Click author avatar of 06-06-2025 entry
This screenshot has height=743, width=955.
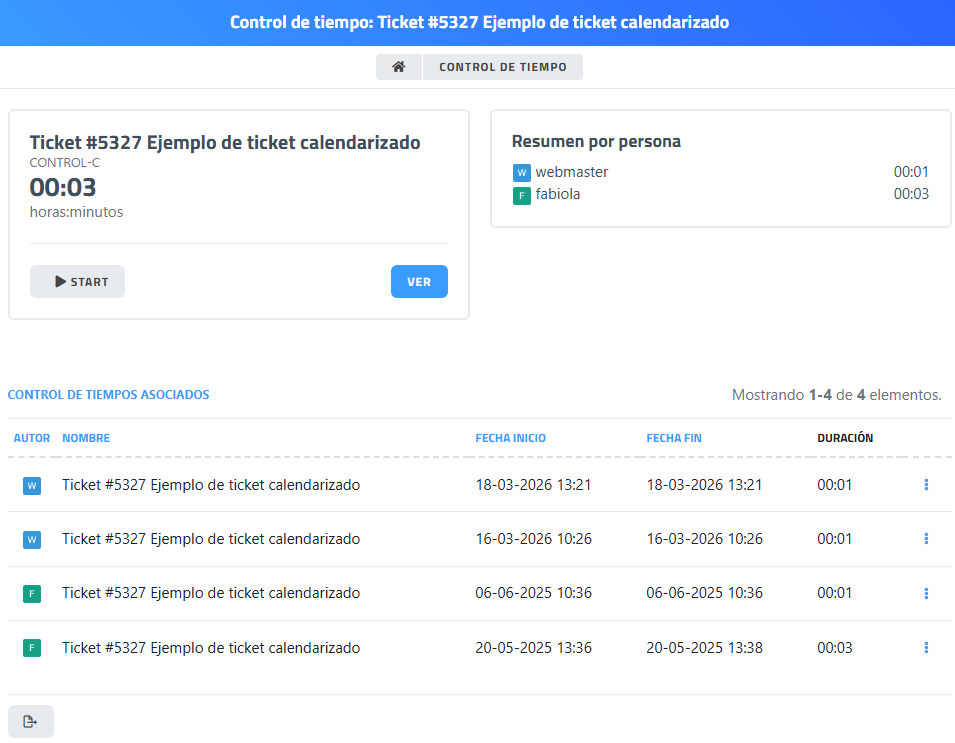pyautogui.click(x=32, y=594)
